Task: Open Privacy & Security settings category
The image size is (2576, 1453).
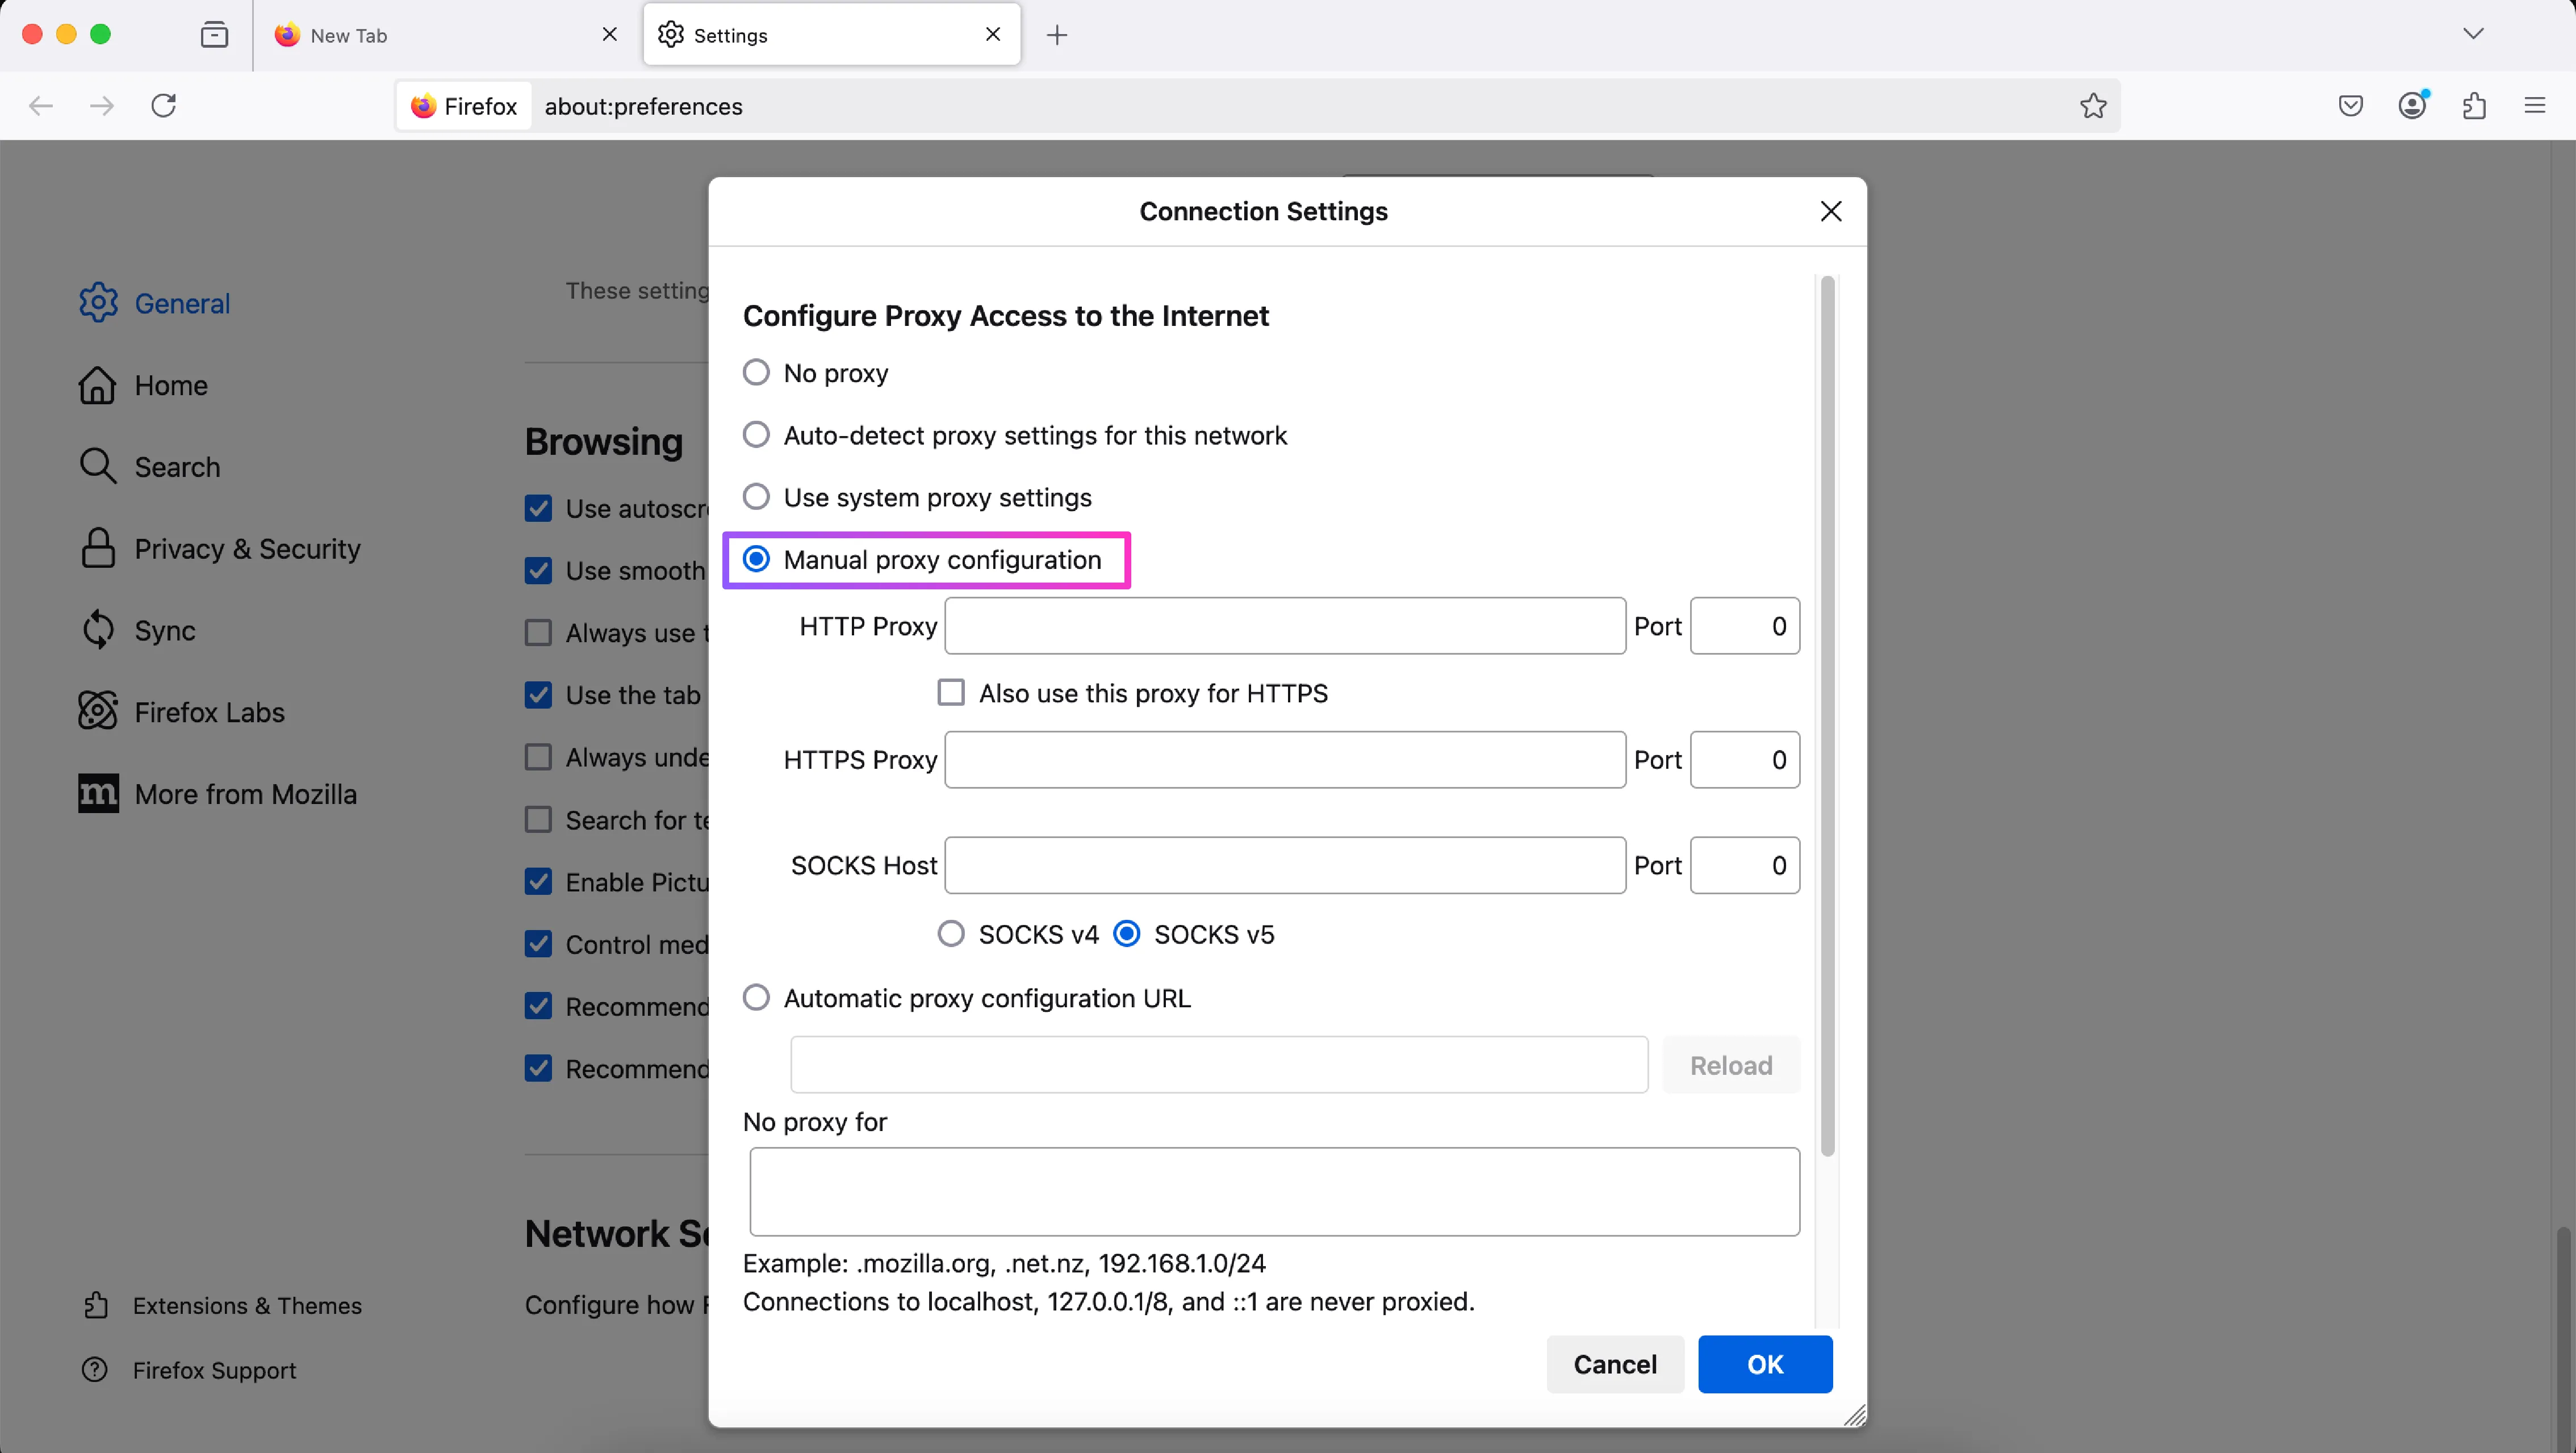Action: tap(247, 549)
